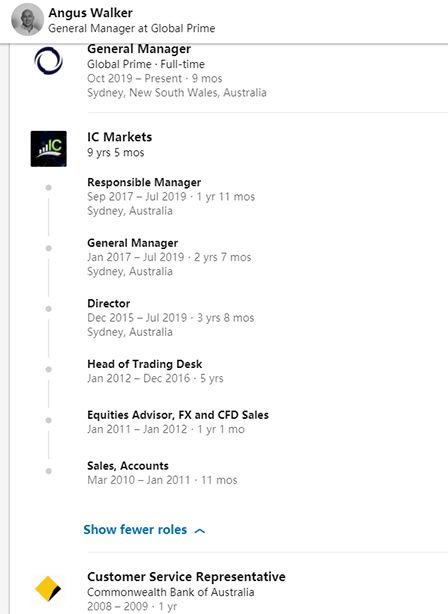Open the IC Markets company heading

pos(119,137)
